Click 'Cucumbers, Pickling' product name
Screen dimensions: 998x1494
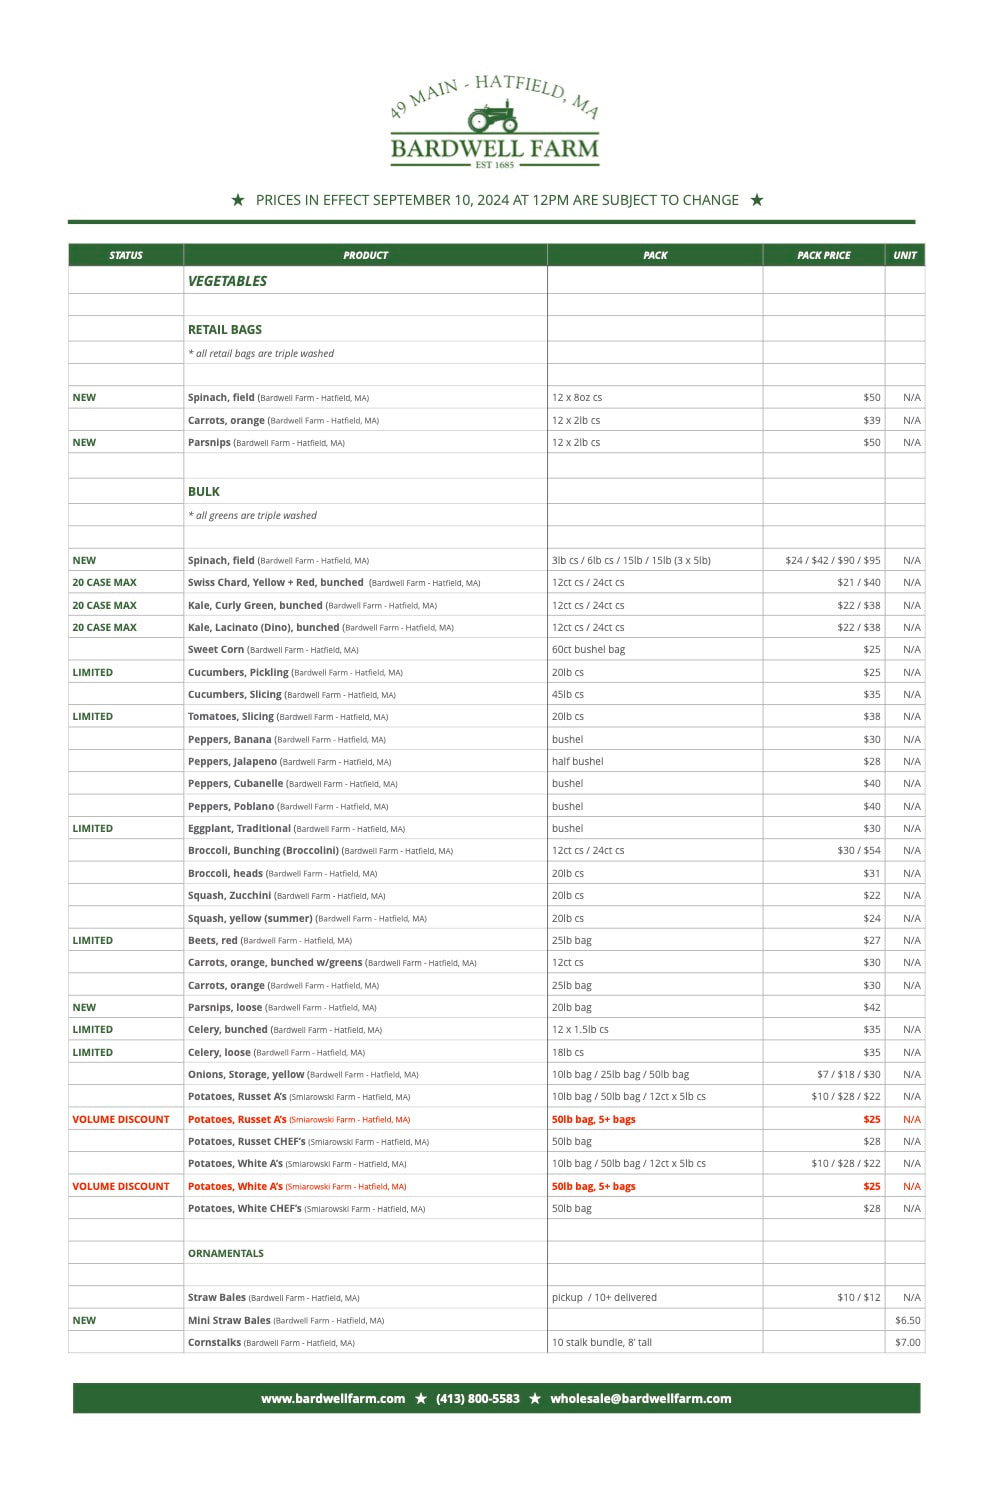(x=238, y=672)
